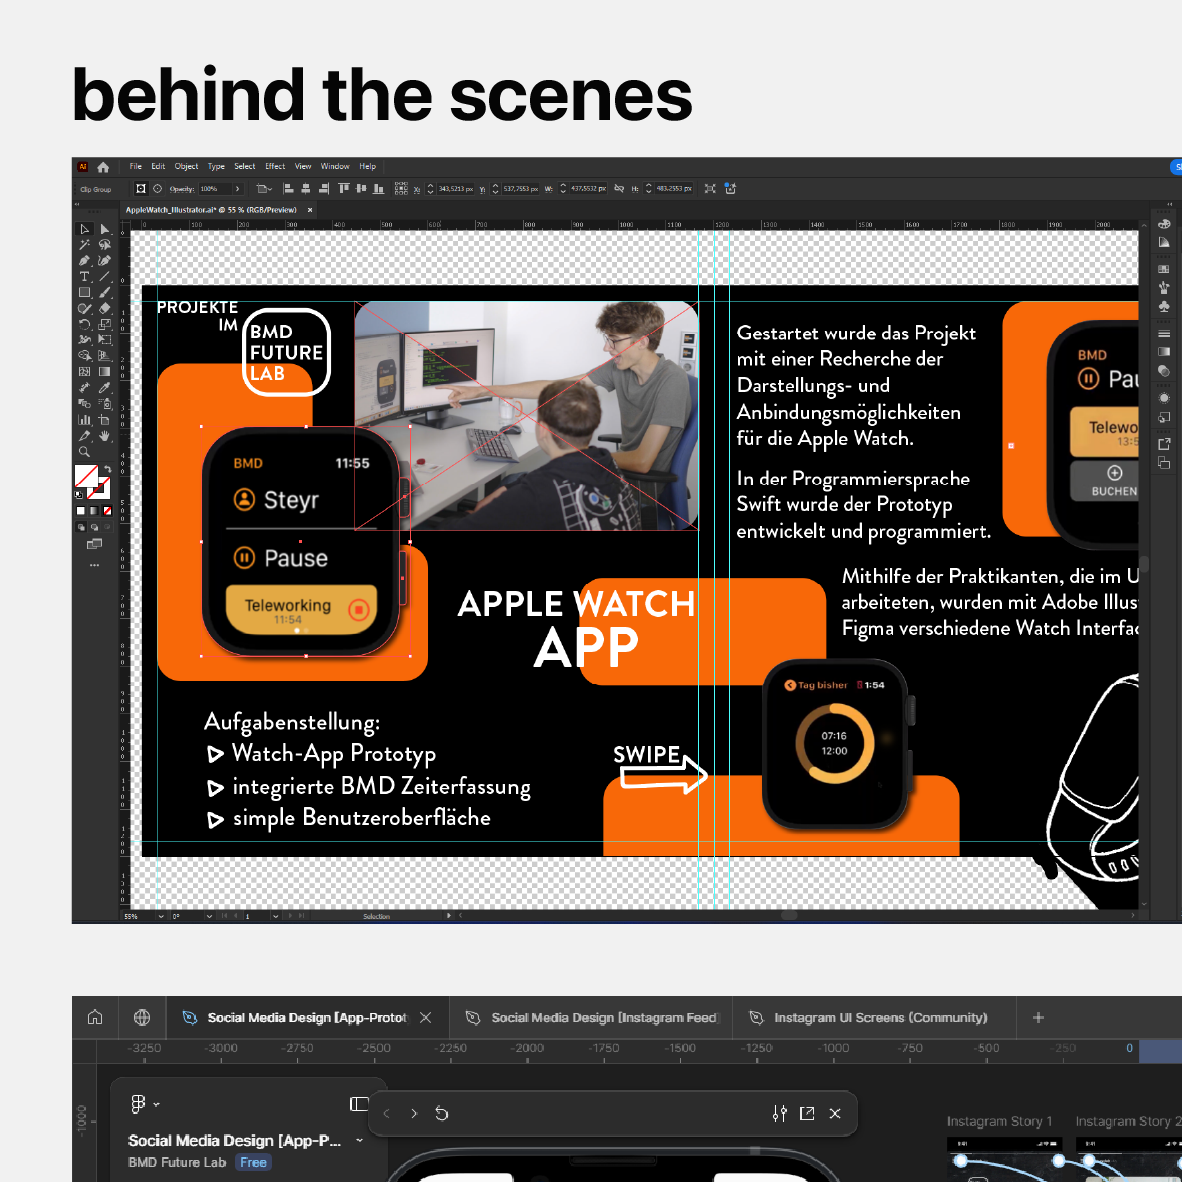The height and width of the screenshot is (1182, 1182).
Task: Open the Transparency panel icon
Action: pos(1164,370)
